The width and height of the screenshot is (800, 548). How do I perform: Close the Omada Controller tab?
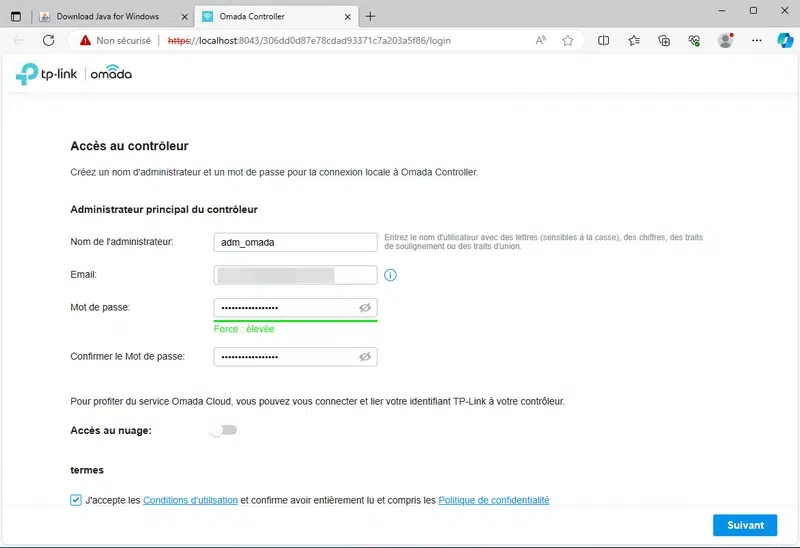tap(347, 17)
